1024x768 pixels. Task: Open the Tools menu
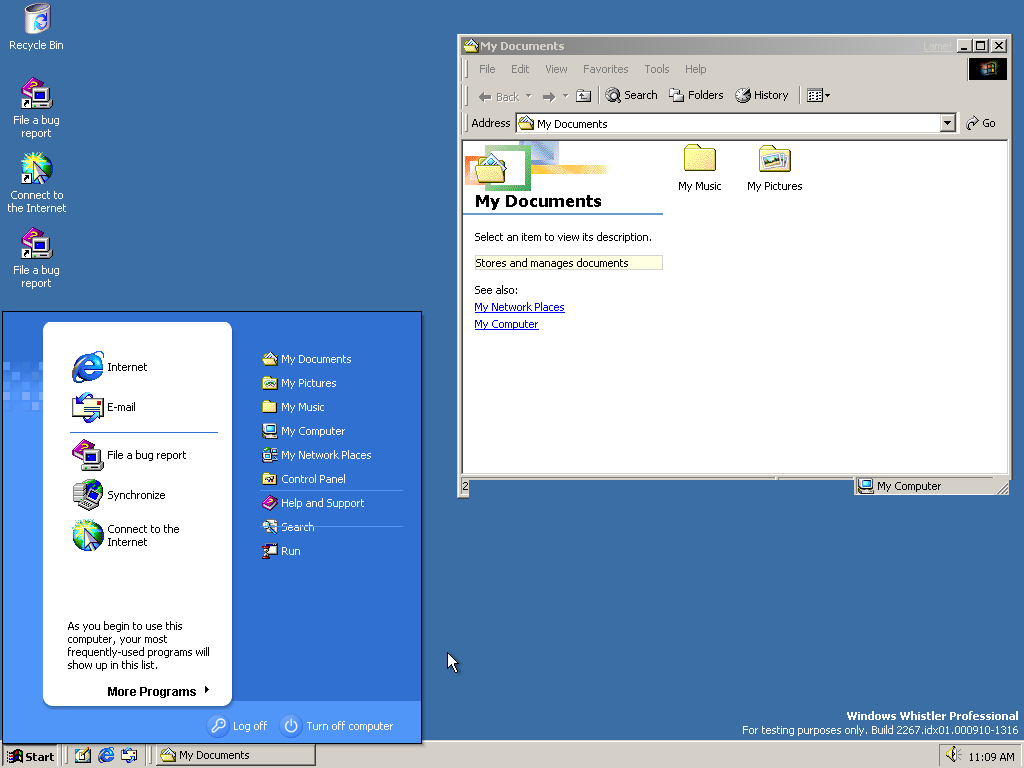656,69
